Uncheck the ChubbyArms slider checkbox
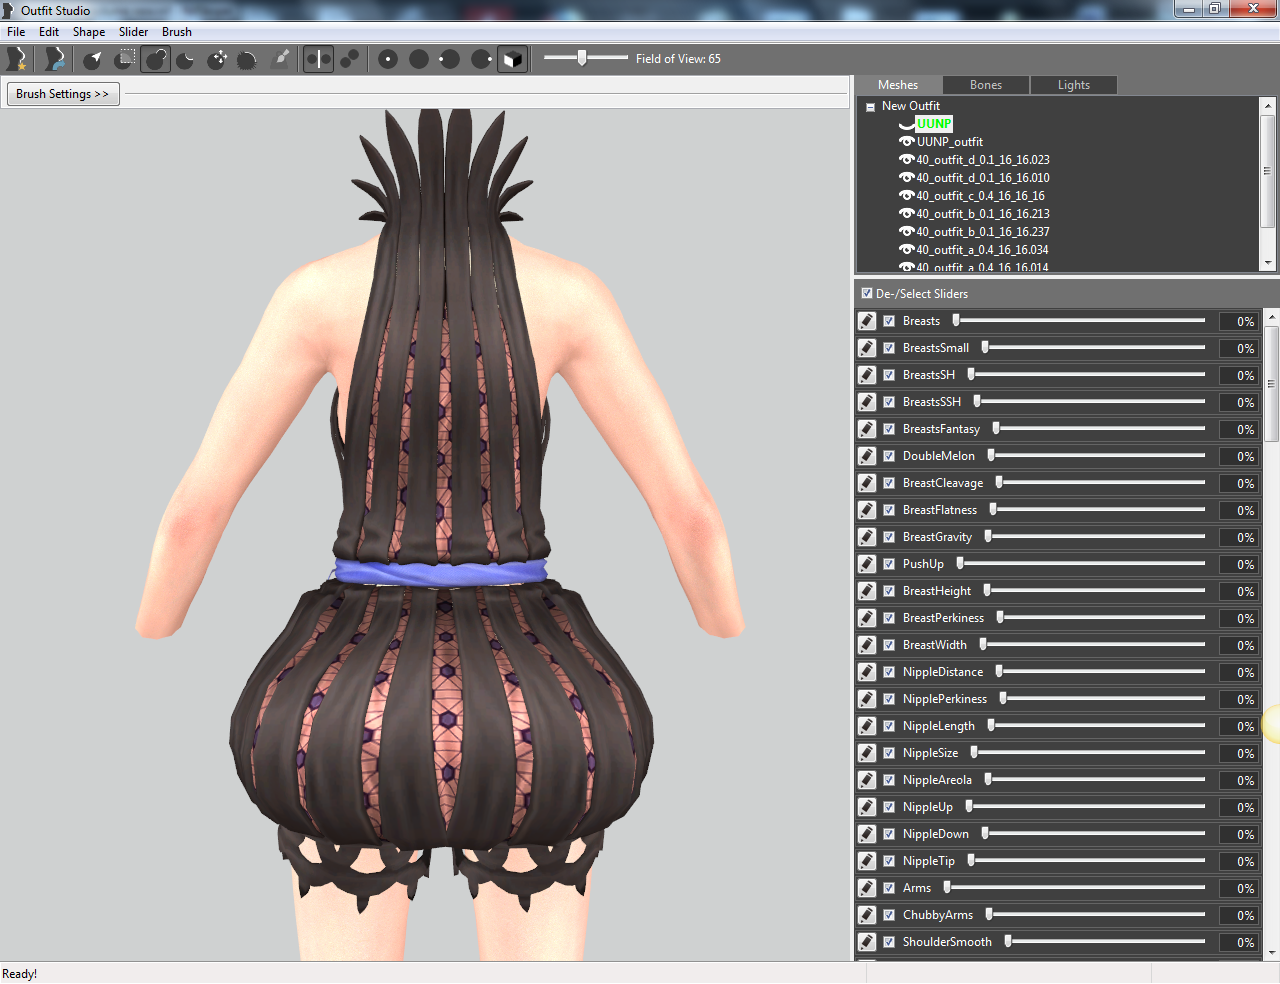 [889, 915]
